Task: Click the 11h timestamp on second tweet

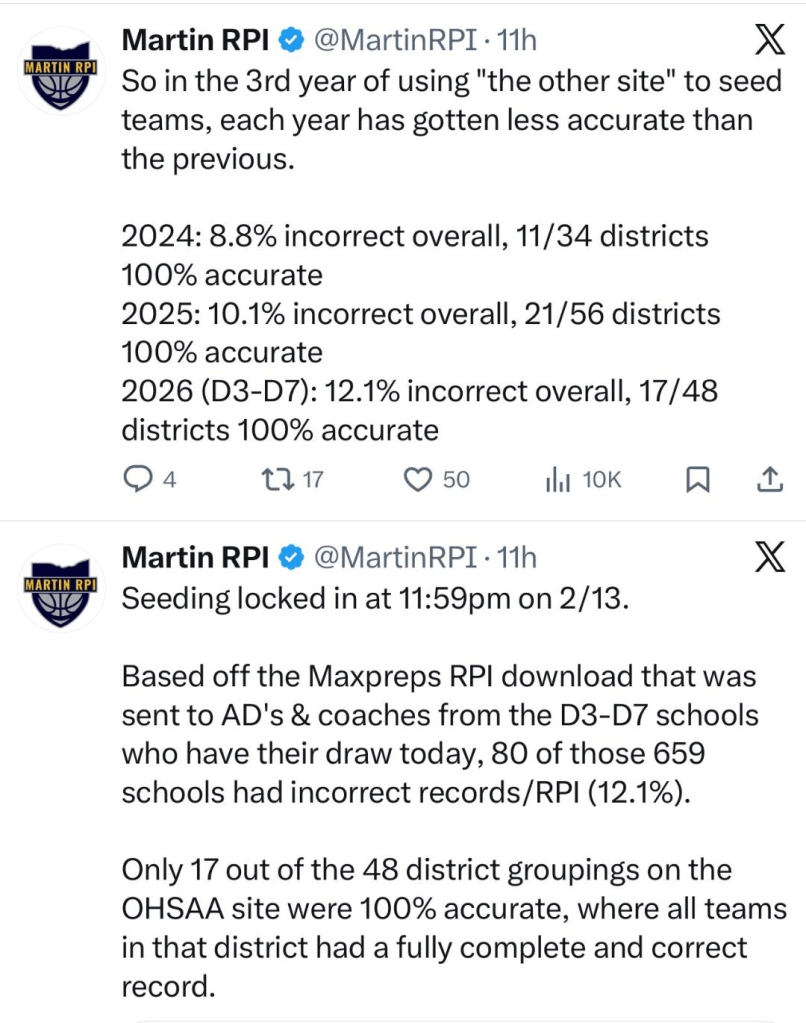Action: point(516,557)
